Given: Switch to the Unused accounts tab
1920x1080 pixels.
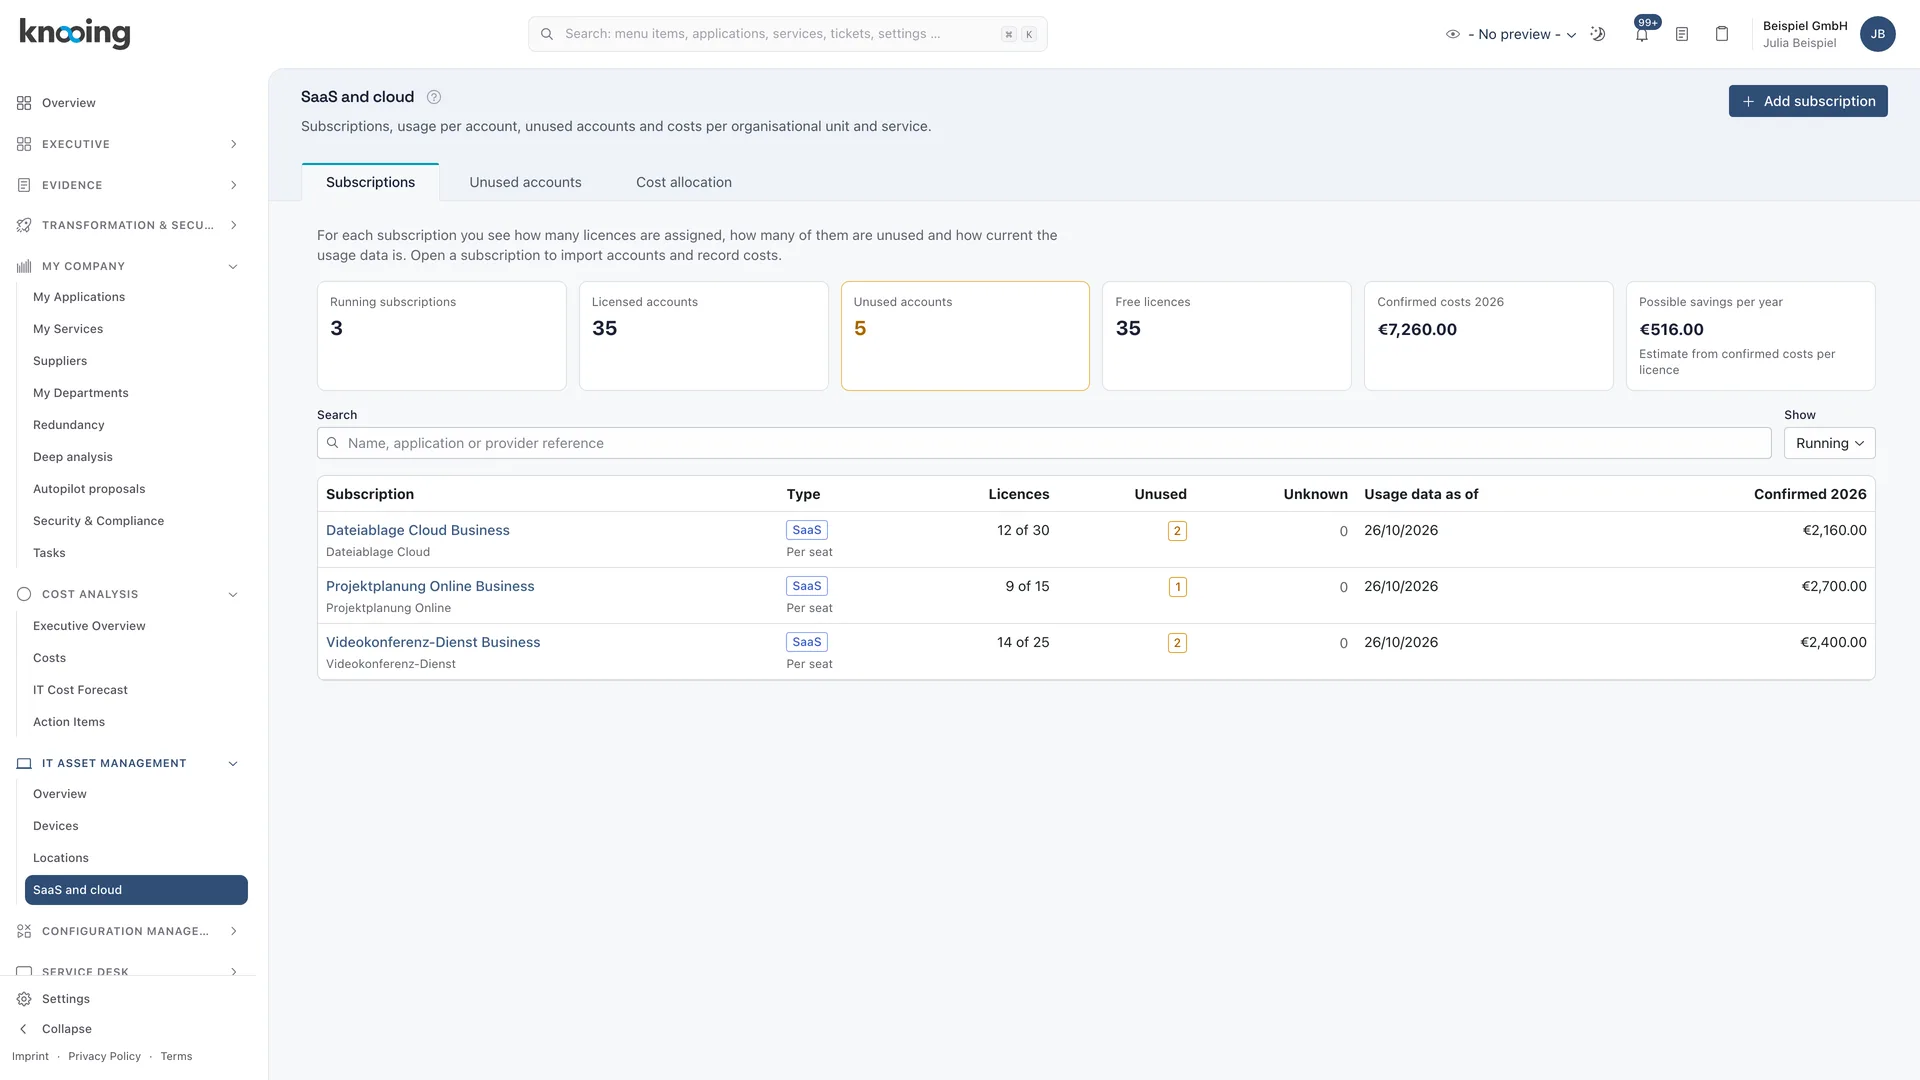Looking at the screenshot, I should (525, 182).
